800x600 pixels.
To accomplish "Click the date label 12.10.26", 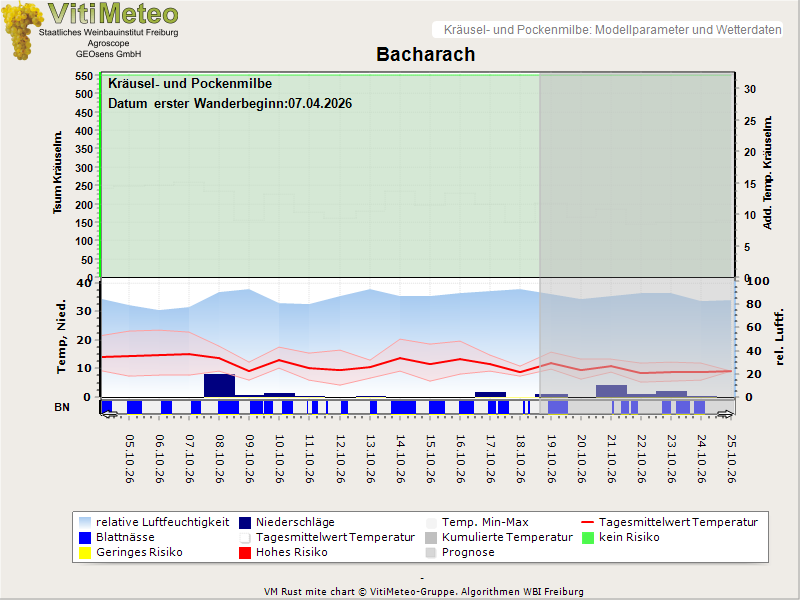I will 340,459.
